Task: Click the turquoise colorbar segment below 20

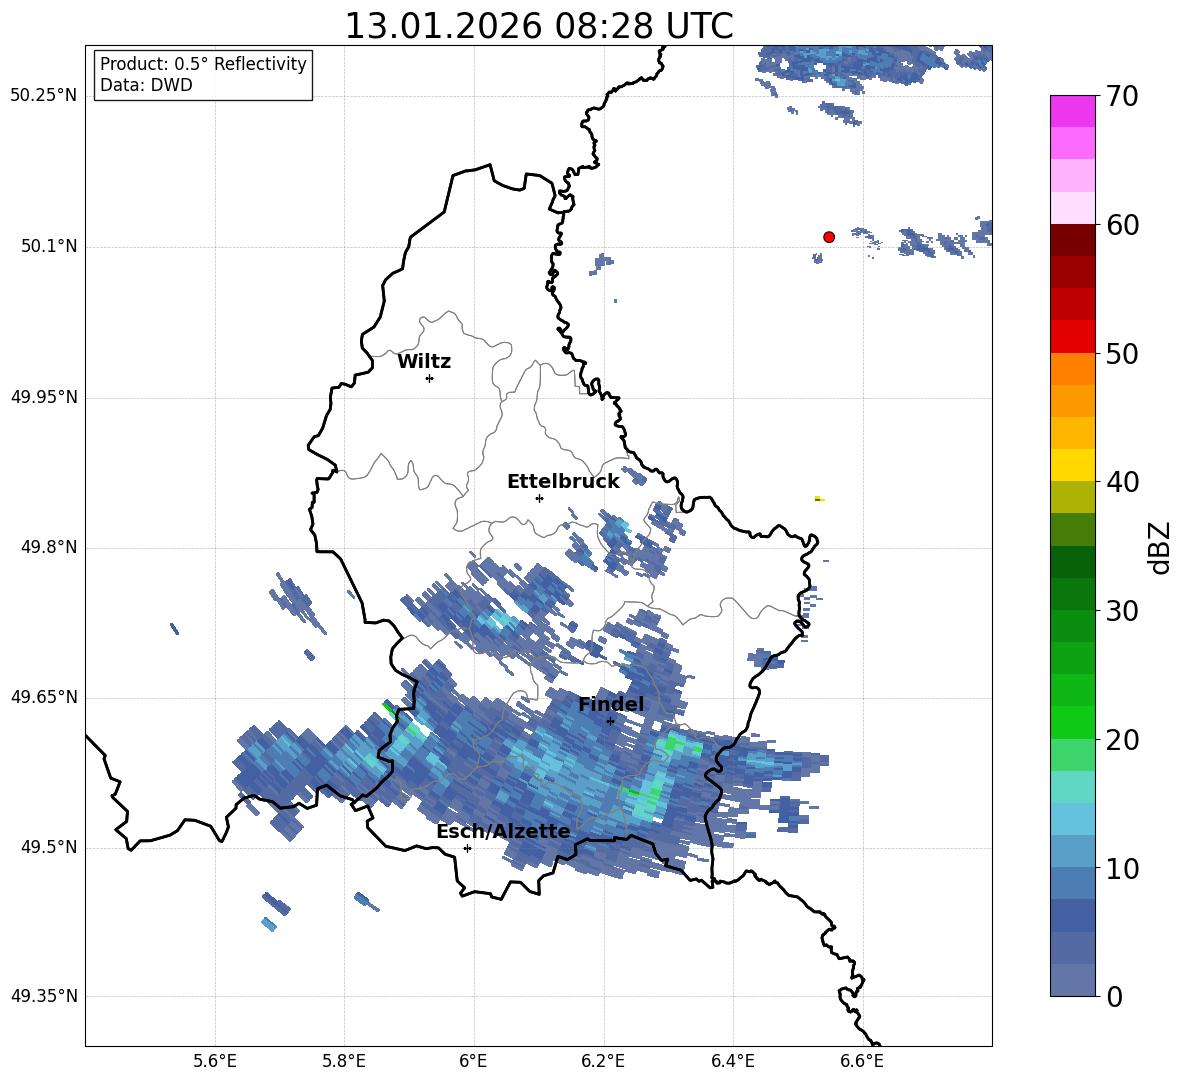Action: pos(1072,787)
